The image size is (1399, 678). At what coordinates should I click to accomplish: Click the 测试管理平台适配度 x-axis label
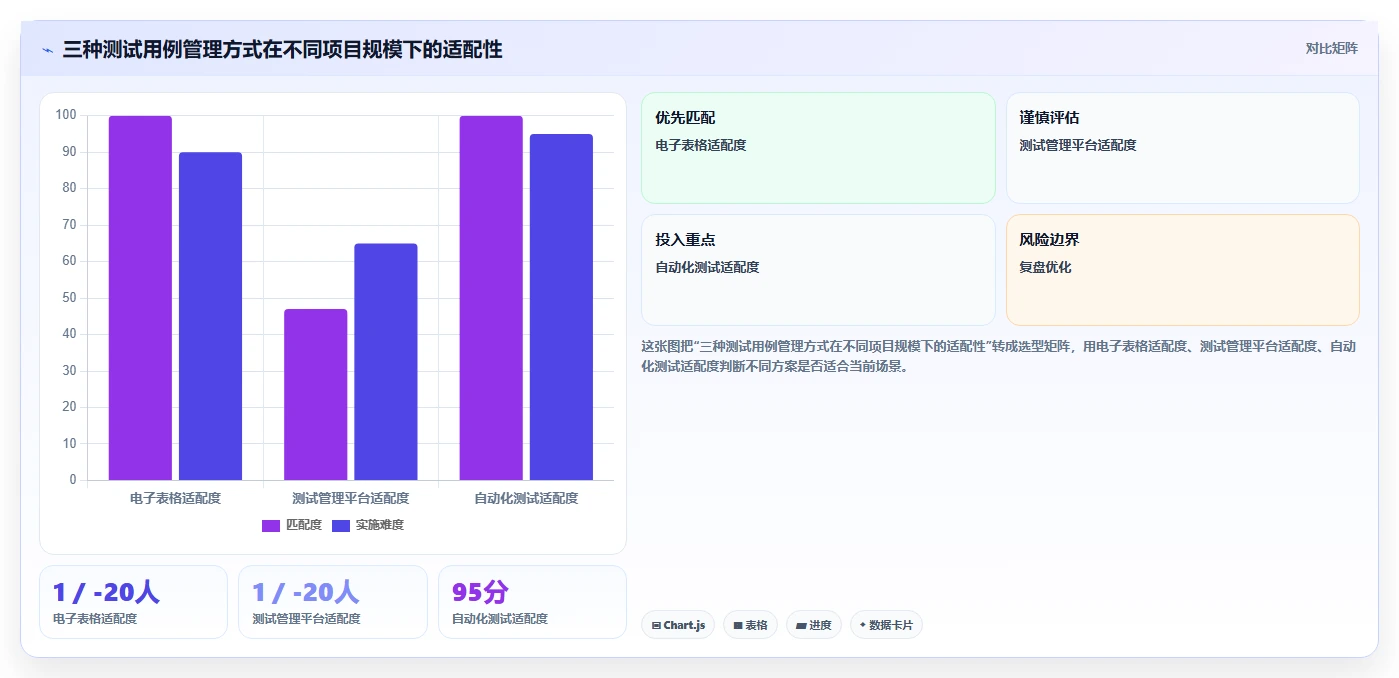point(351,498)
